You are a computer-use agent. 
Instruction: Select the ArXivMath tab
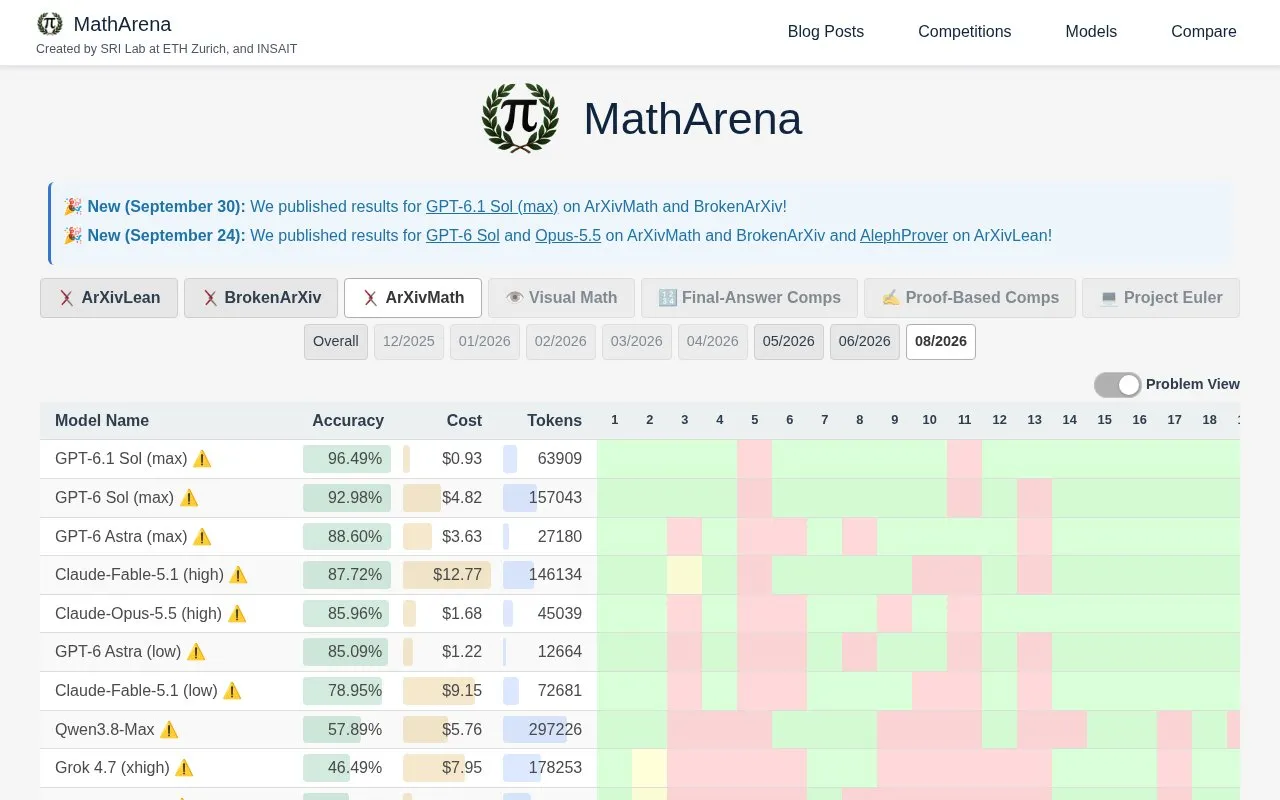pyautogui.click(x=413, y=298)
